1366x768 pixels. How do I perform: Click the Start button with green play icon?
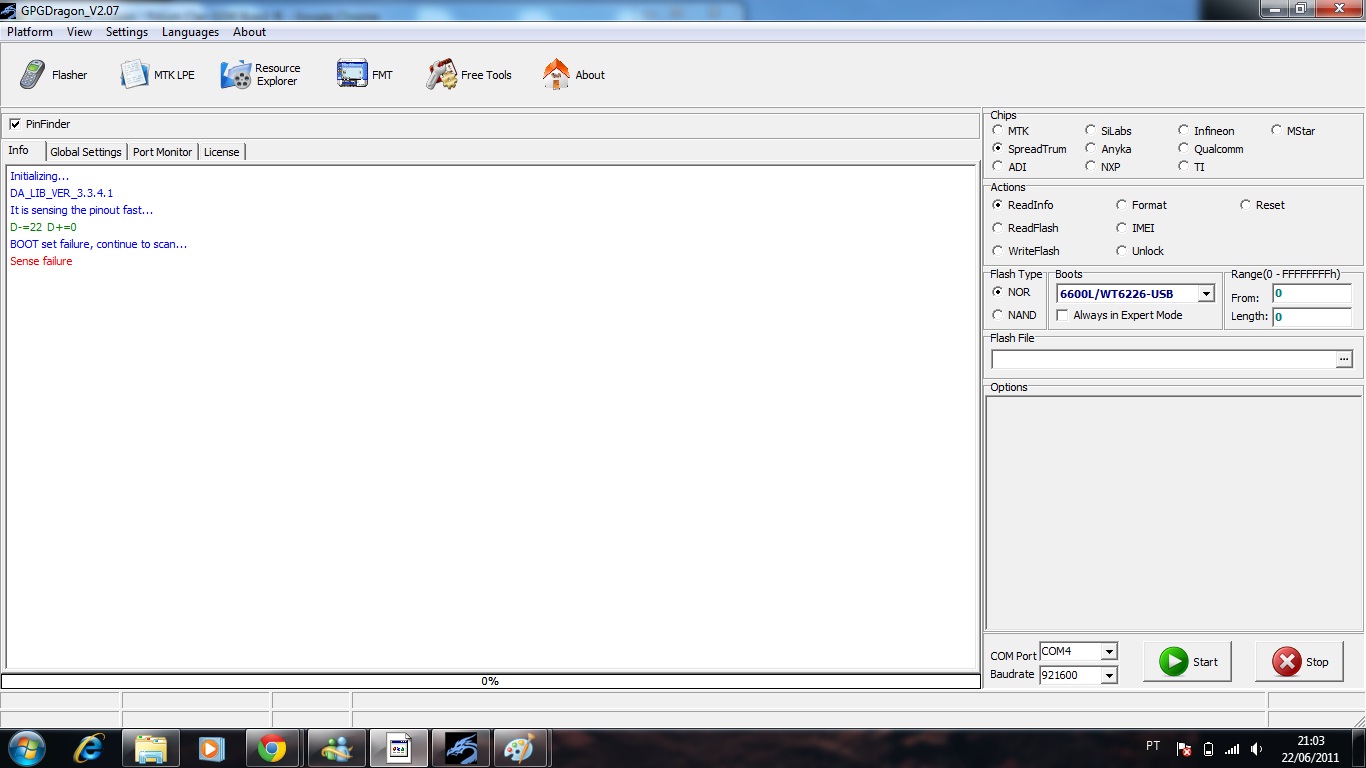click(1187, 662)
